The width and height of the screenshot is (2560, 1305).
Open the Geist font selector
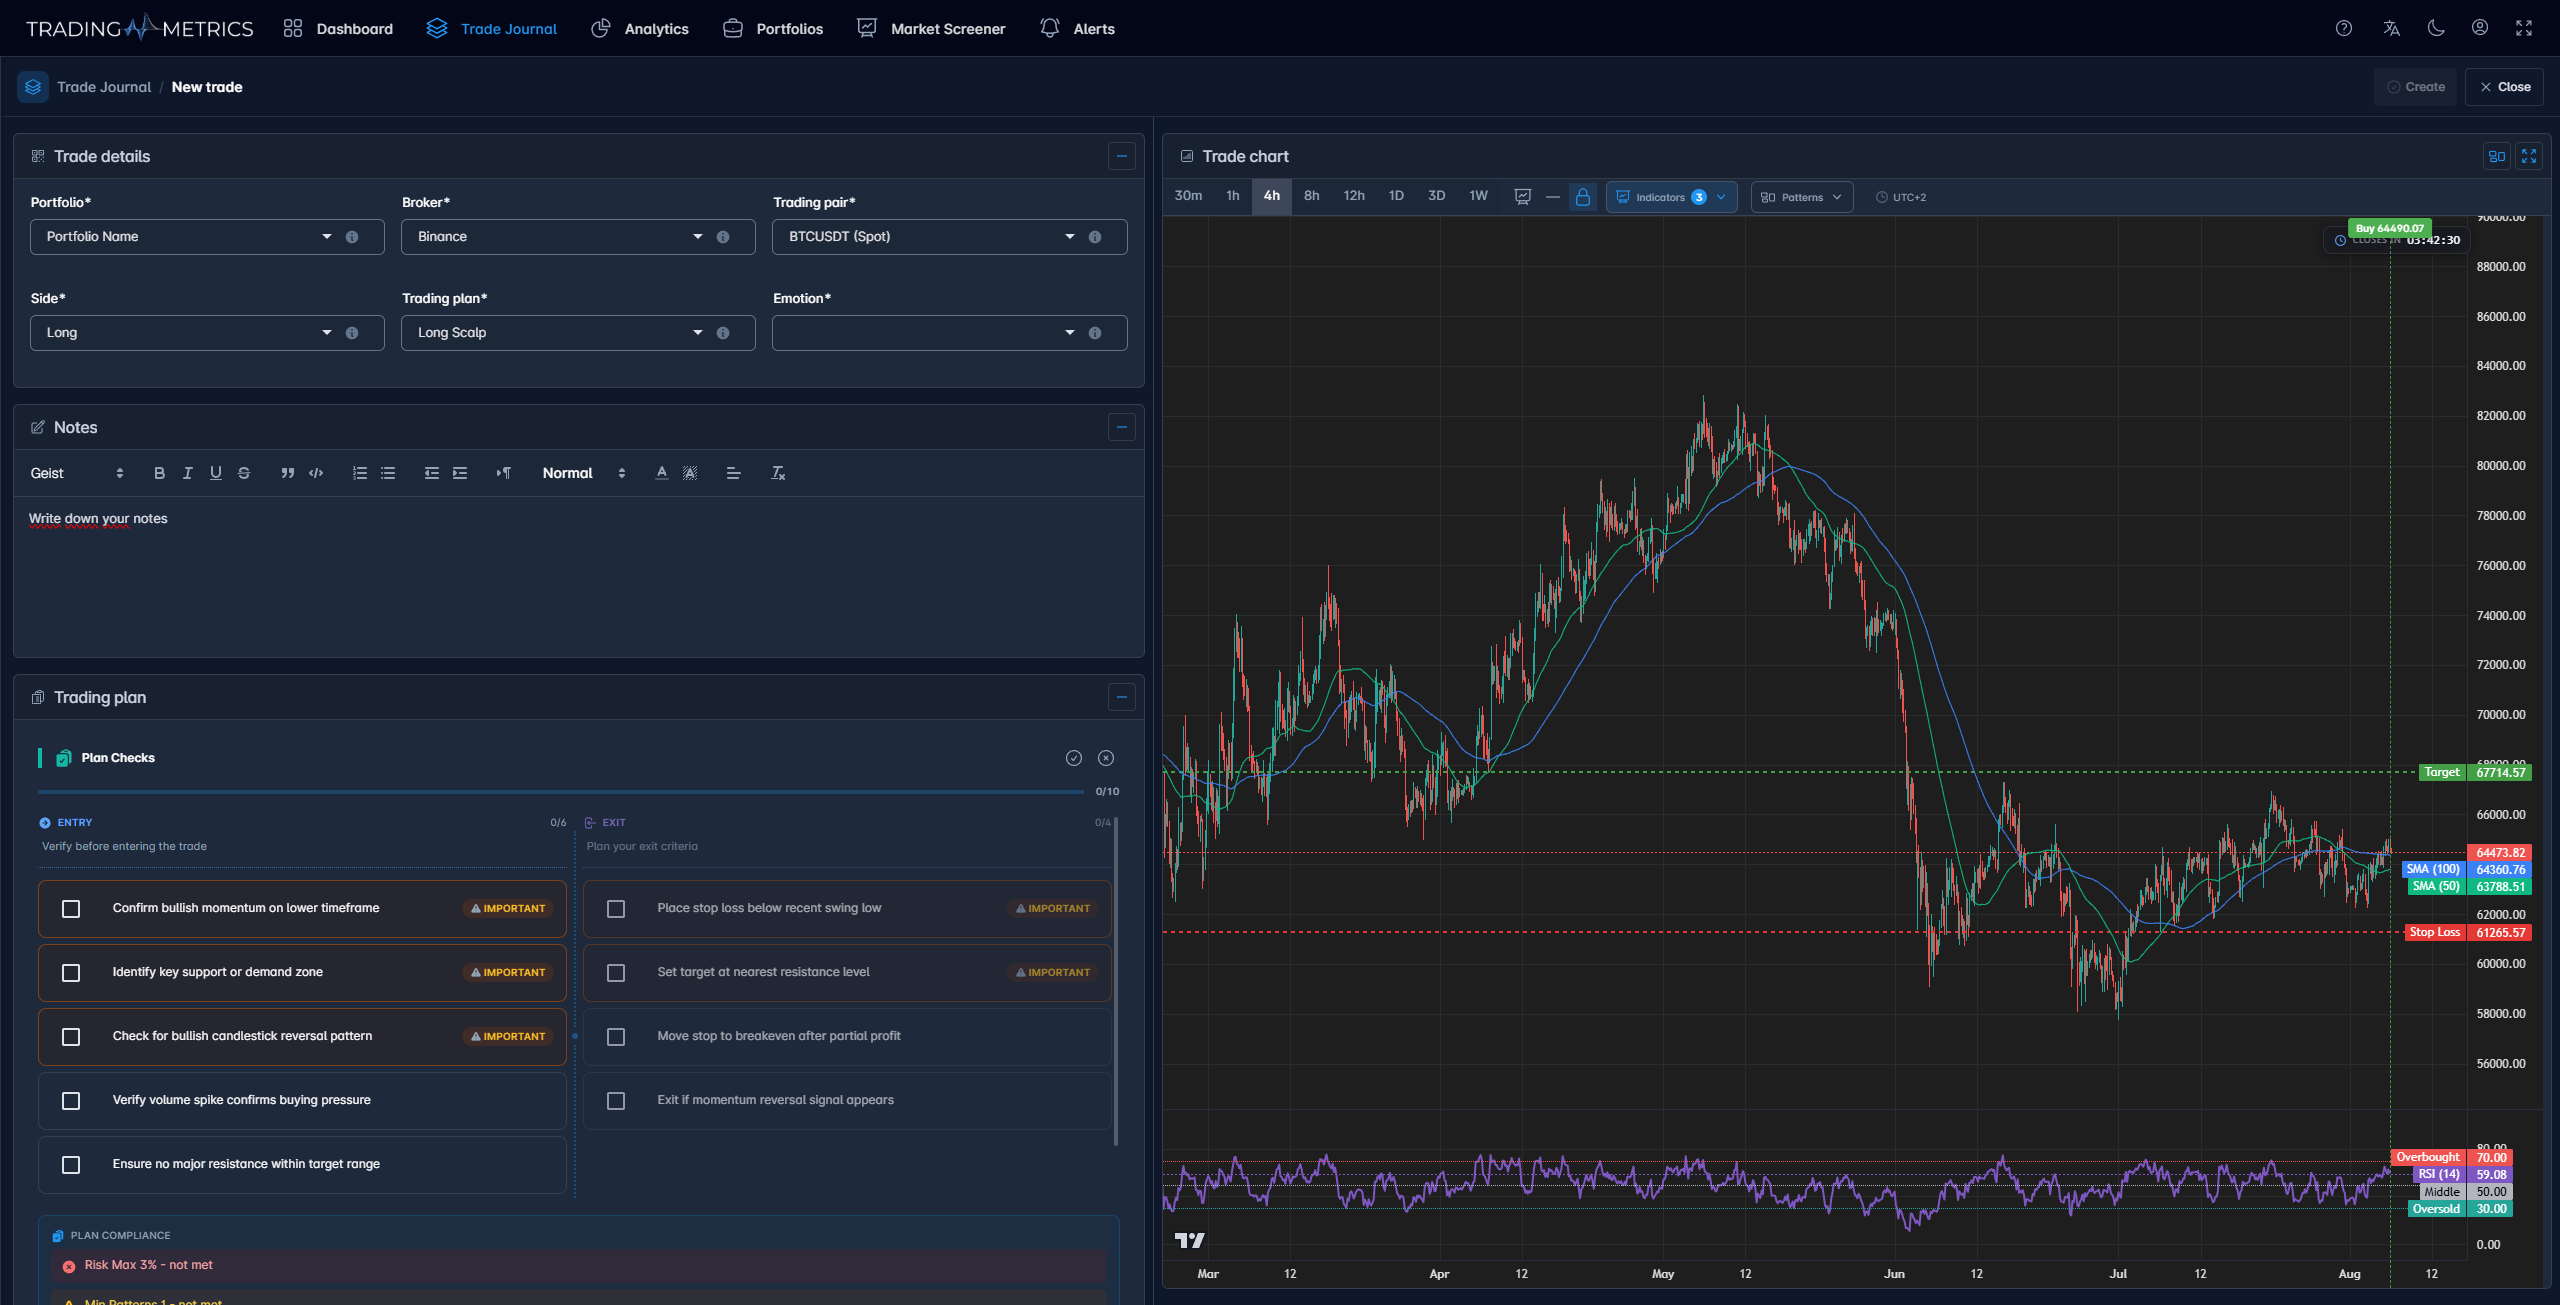click(77, 473)
